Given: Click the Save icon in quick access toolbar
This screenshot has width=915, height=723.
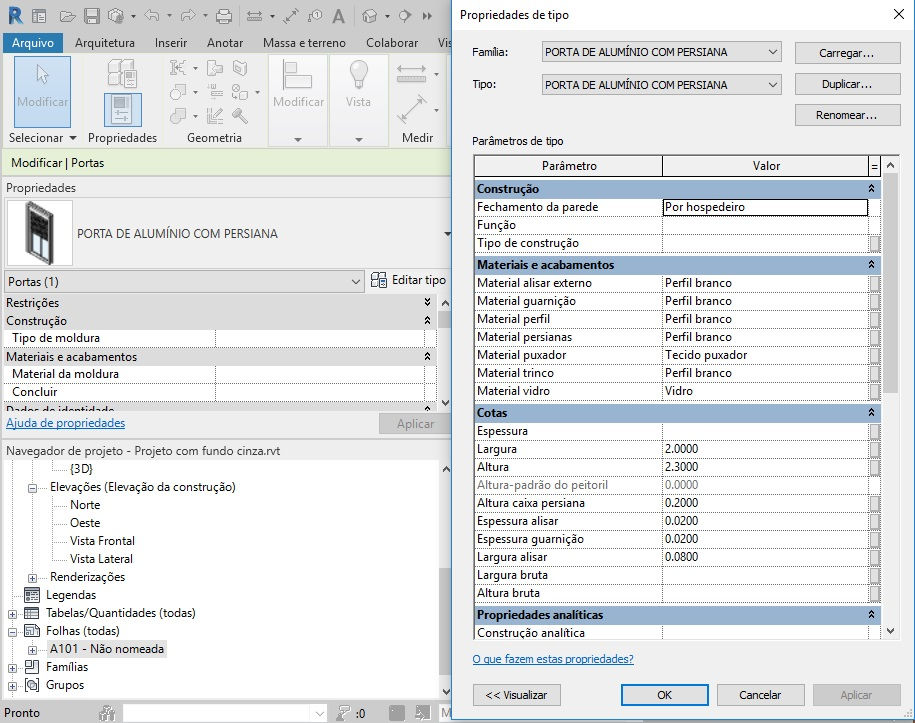Looking at the screenshot, I should click(92, 16).
